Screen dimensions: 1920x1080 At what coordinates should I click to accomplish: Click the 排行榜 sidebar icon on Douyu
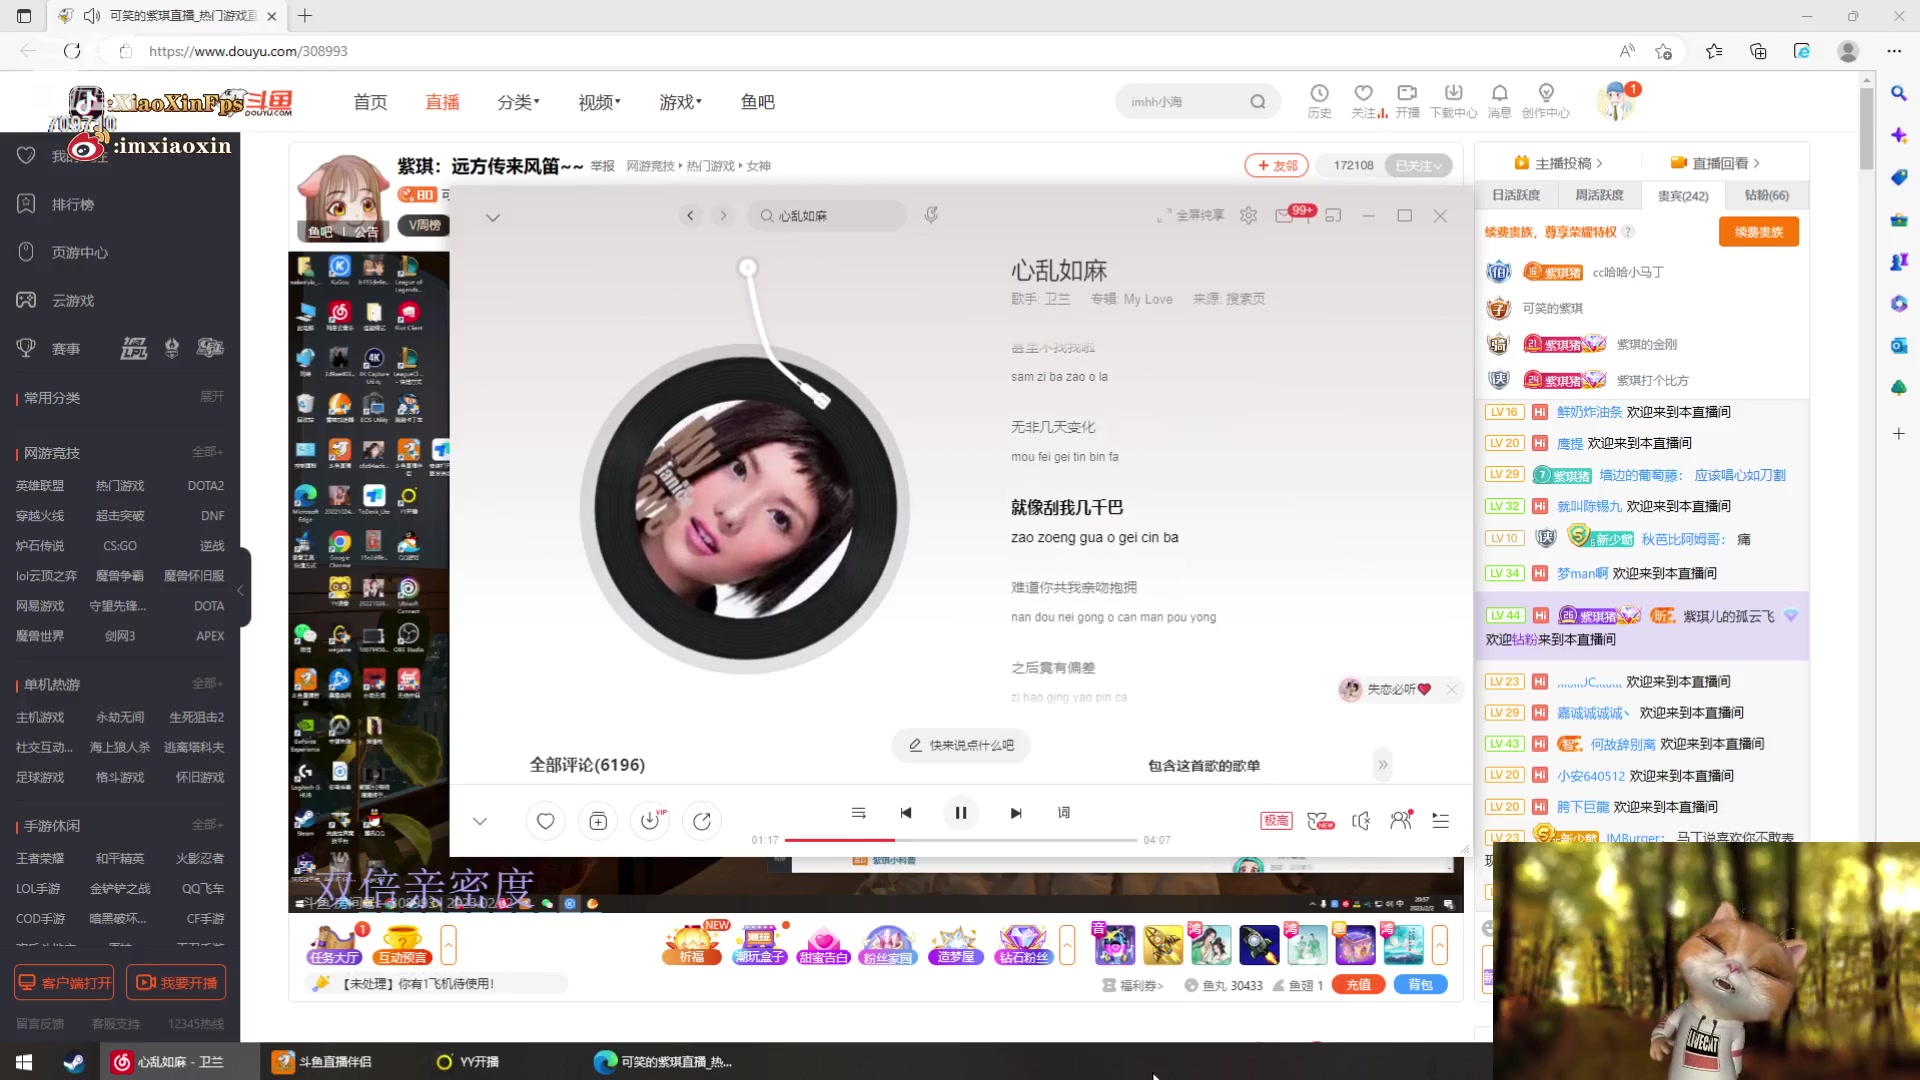pyautogui.click(x=26, y=203)
